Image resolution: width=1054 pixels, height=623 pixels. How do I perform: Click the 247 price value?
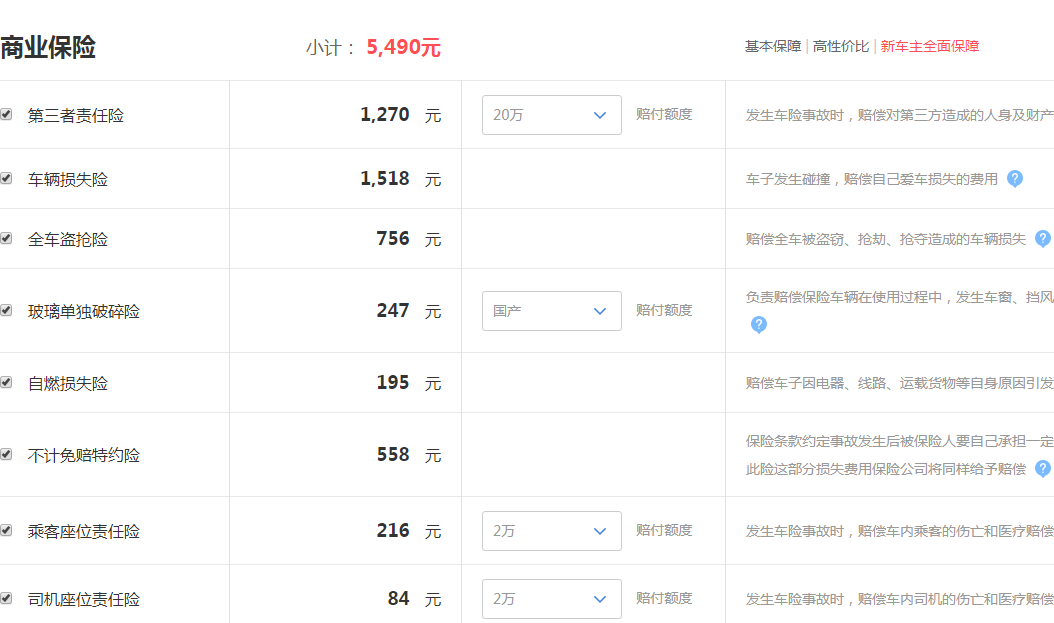[393, 310]
